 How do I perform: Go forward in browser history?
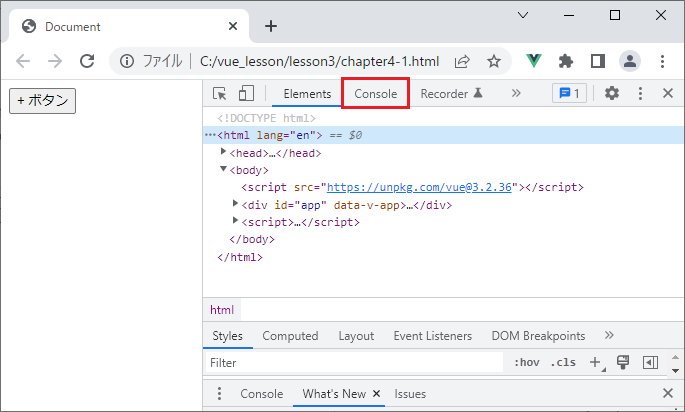55,61
